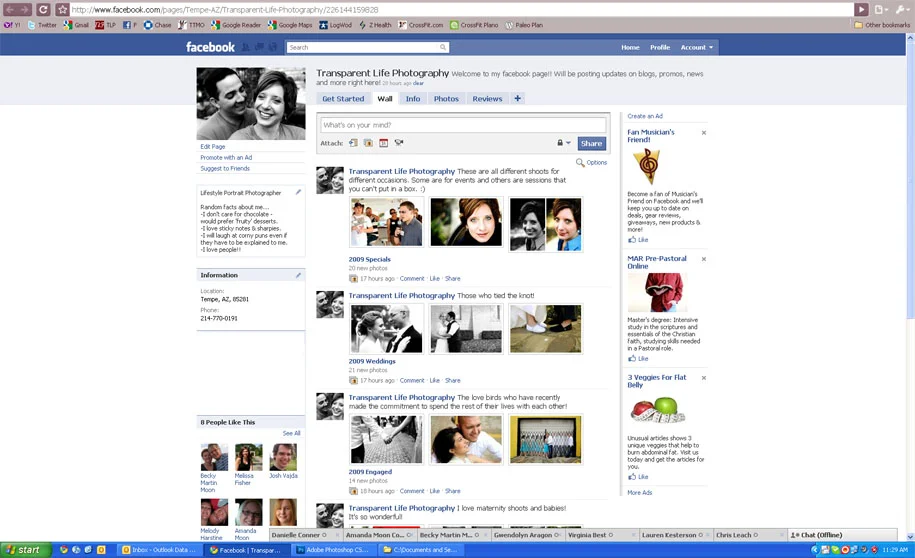Open the browser page menu icon
The image size is (915, 558).
(x=881, y=9)
